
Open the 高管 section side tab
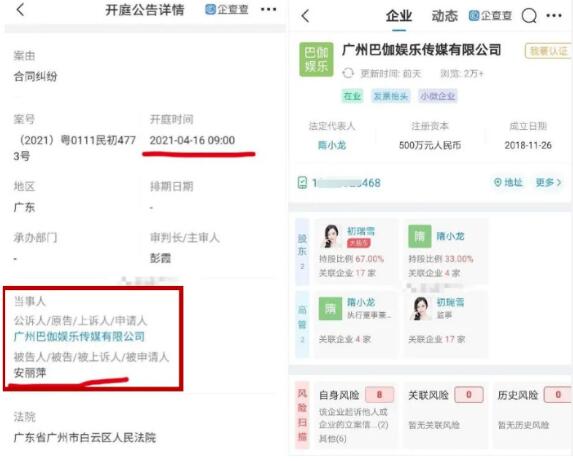click(x=302, y=324)
